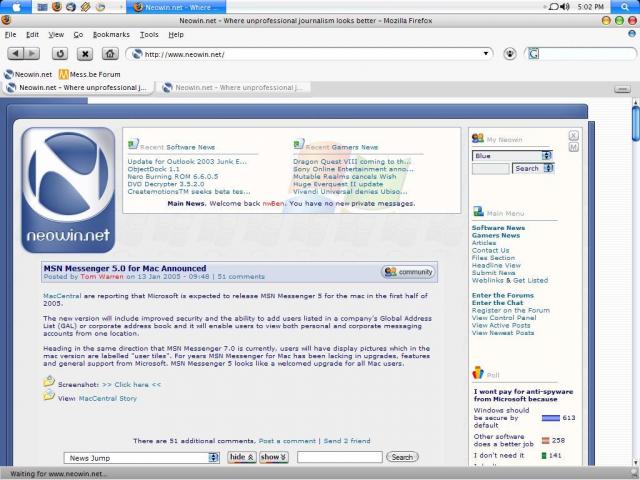Screen dimensions: 640x480
Task: Click the vertical scrollbar thumb
Action: pos(635,123)
